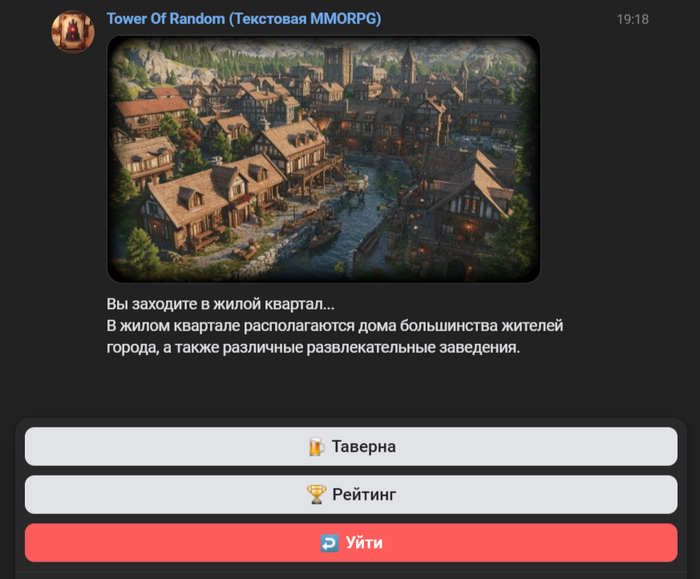Click the church steeple in the town picture
Image resolution: width=700 pixels, height=579 pixels.
click(x=408, y=65)
